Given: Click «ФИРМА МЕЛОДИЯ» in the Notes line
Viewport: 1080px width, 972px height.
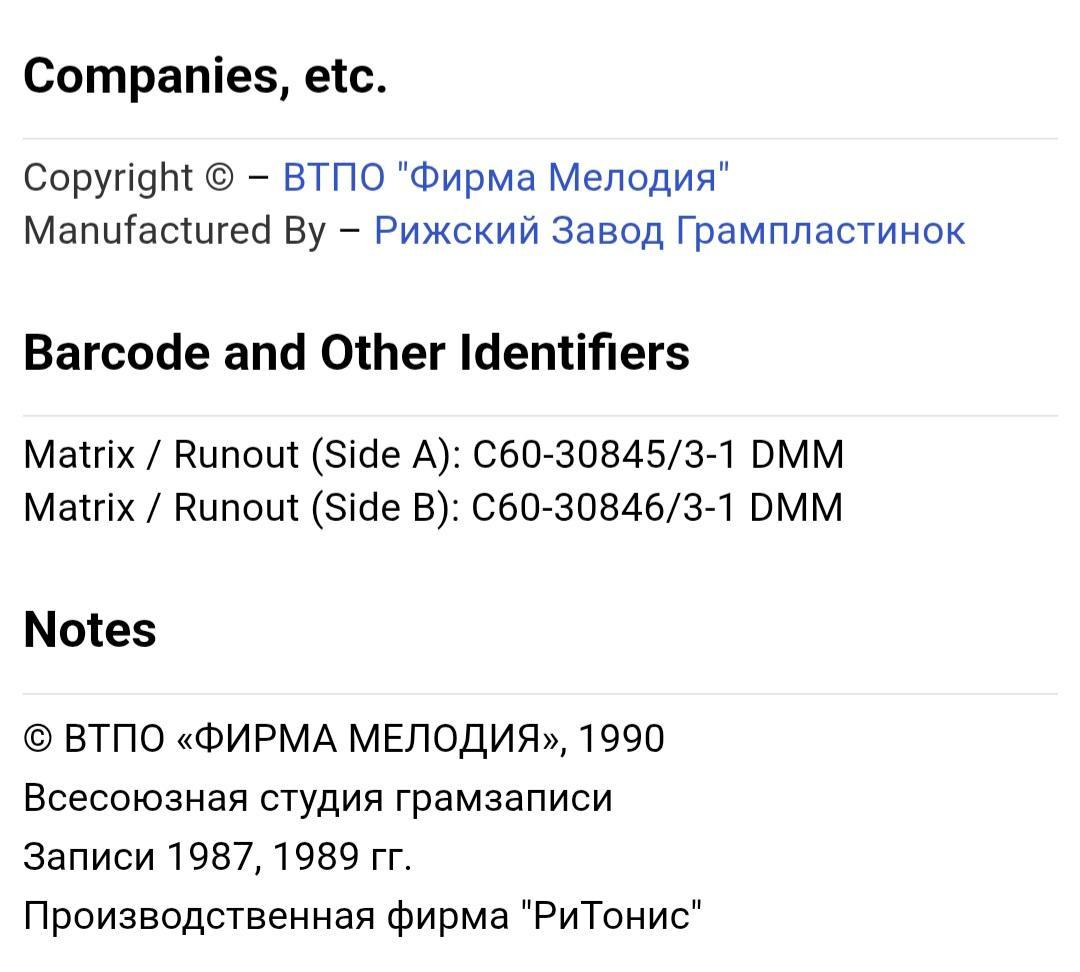Looking at the screenshot, I should tap(369, 738).
